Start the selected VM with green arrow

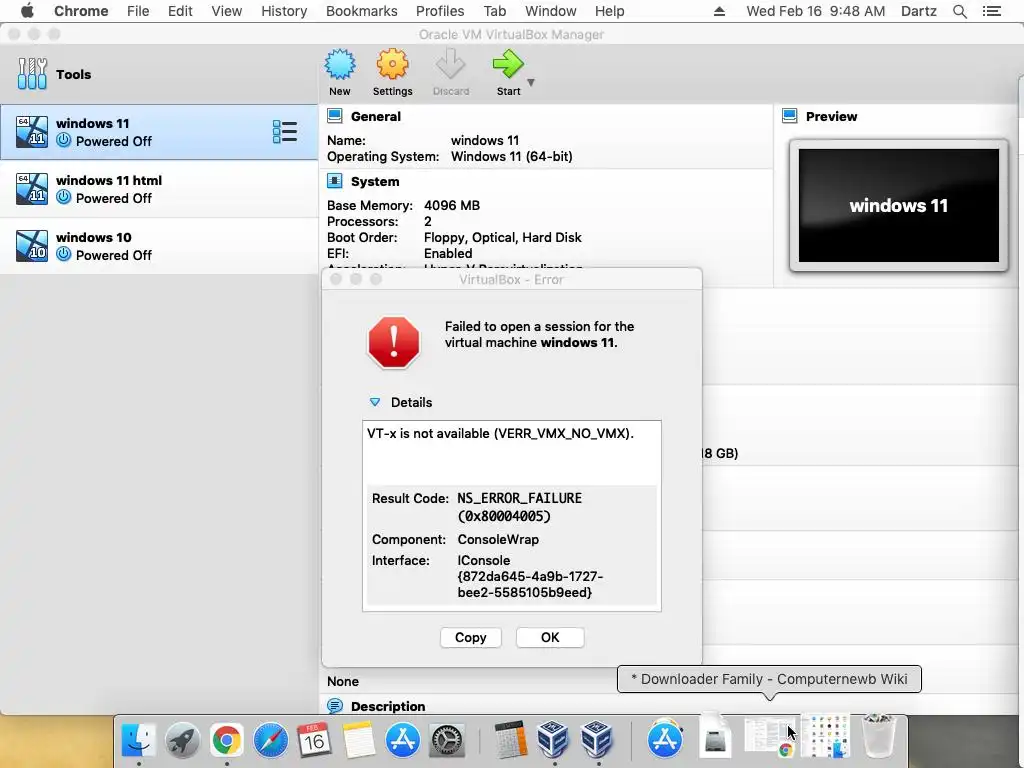point(507,65)
